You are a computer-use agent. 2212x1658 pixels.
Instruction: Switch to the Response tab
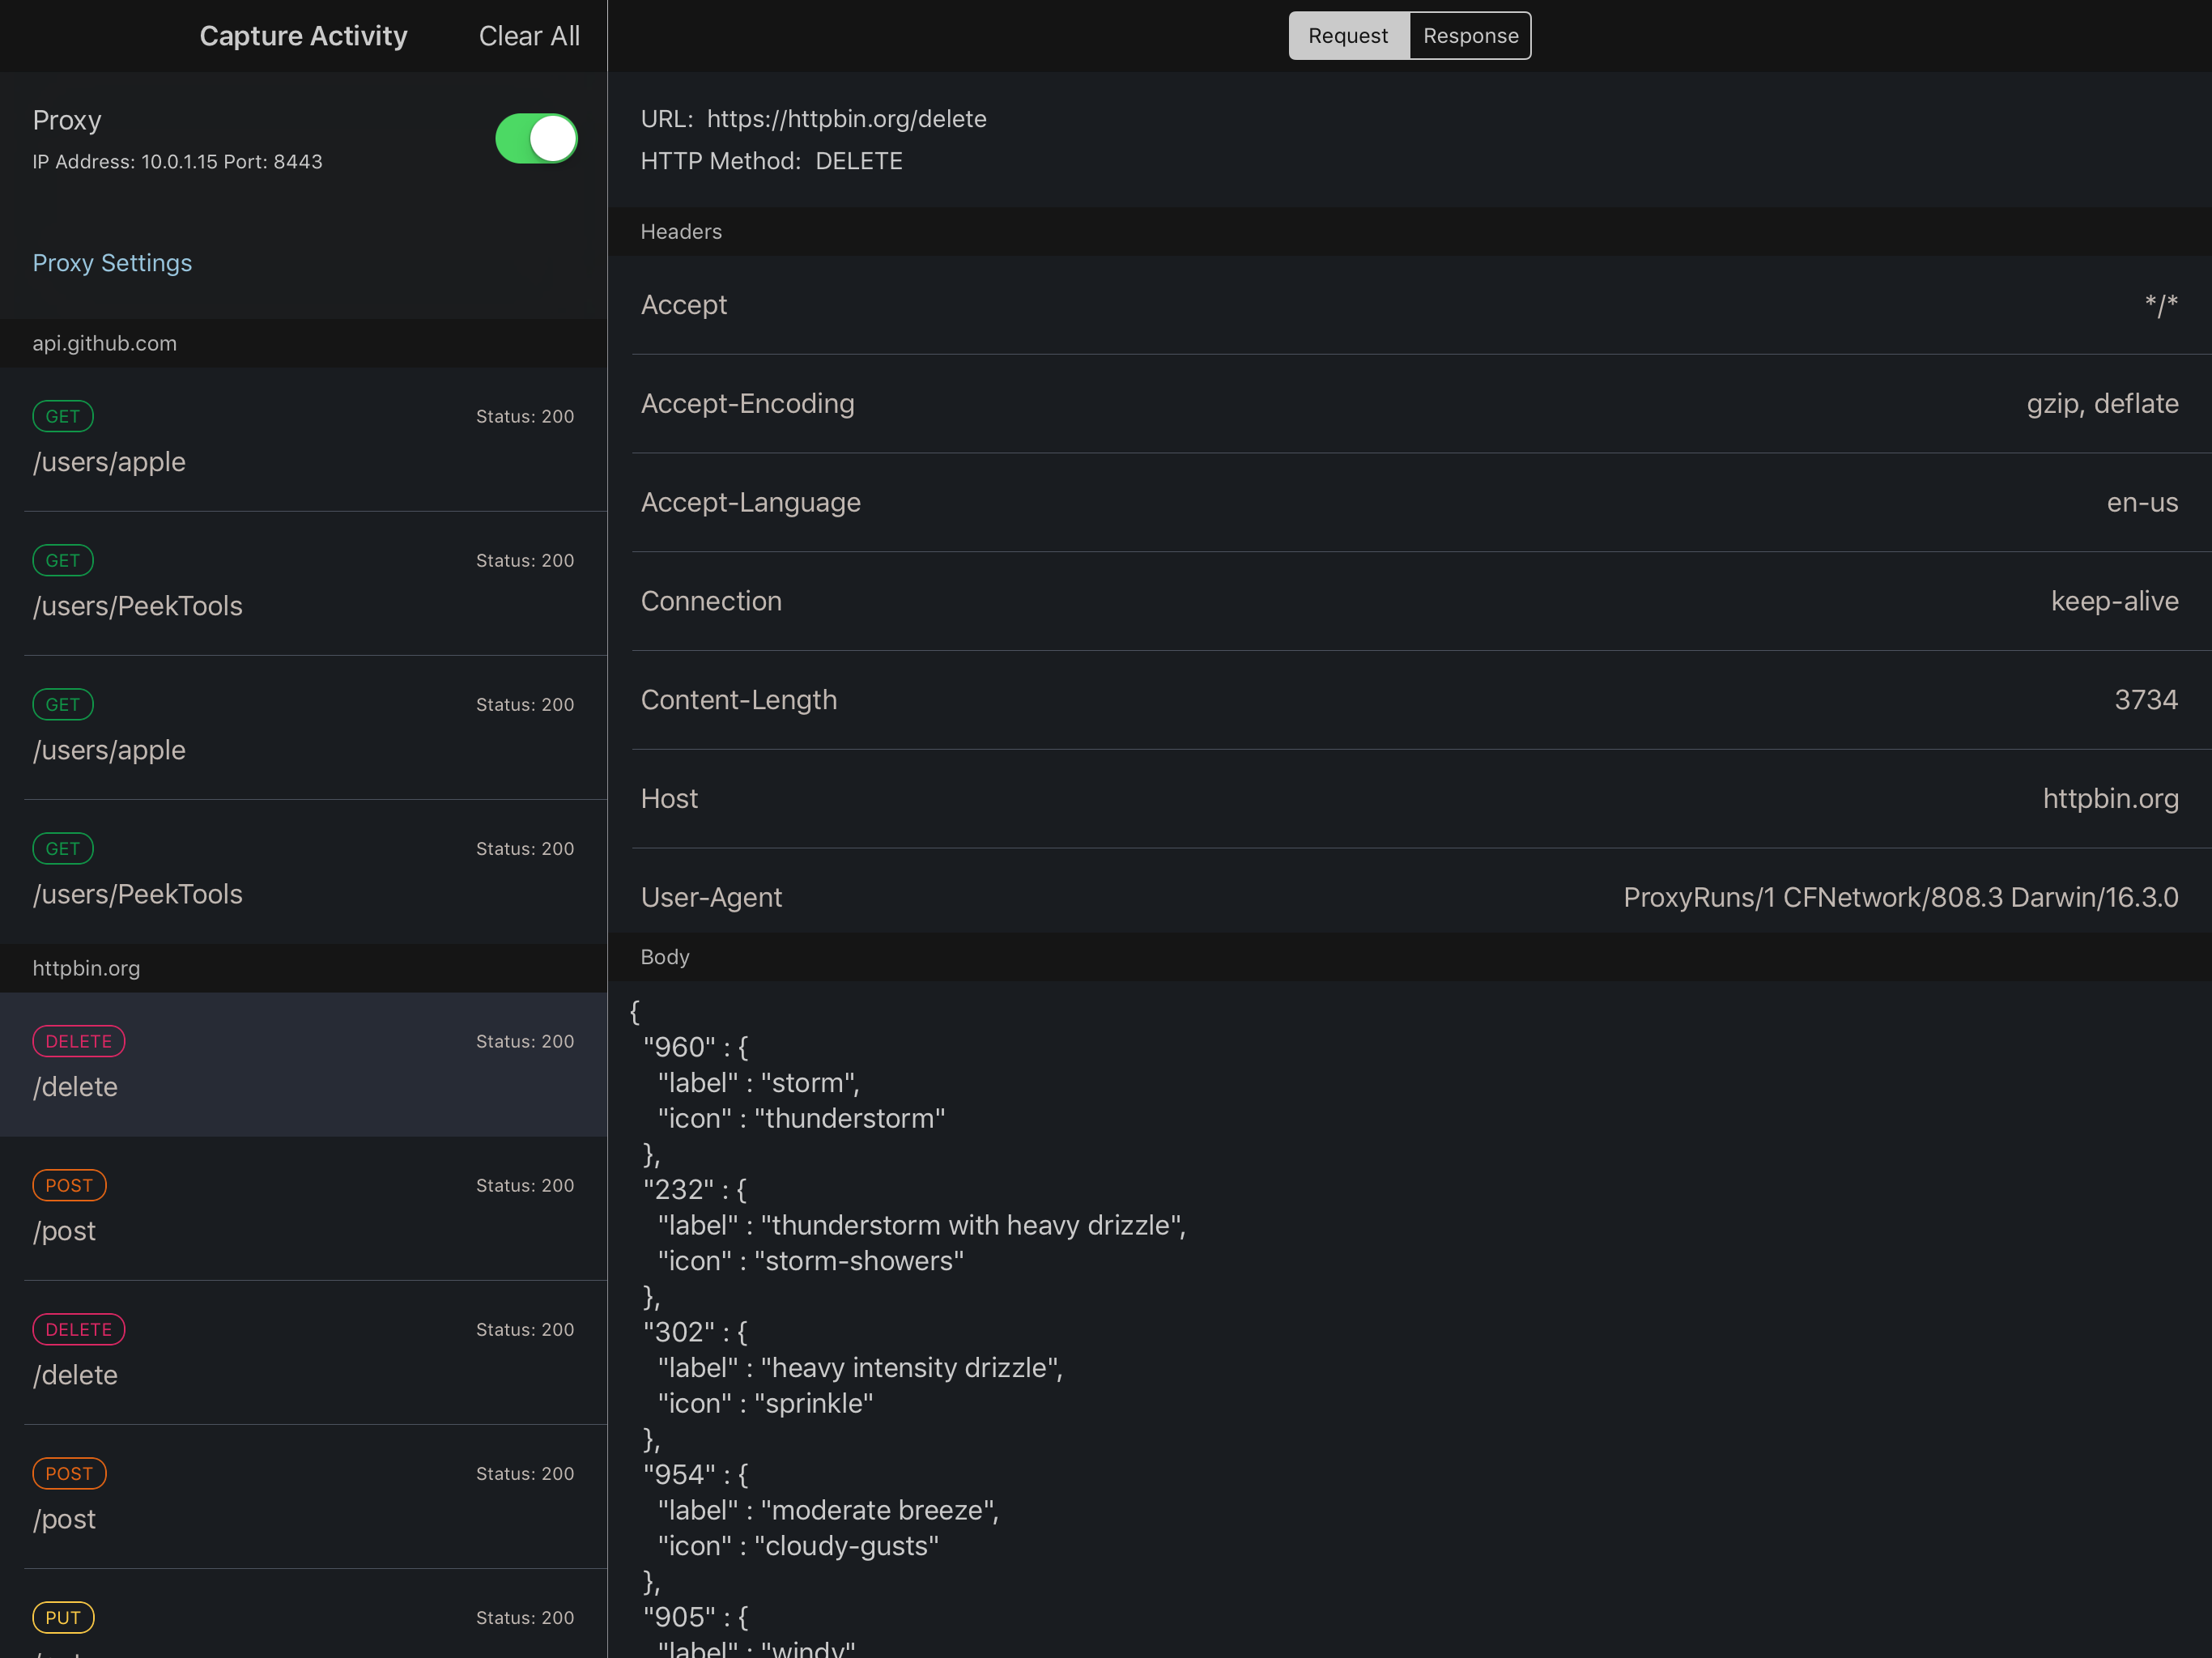[x=1470, y=35]
